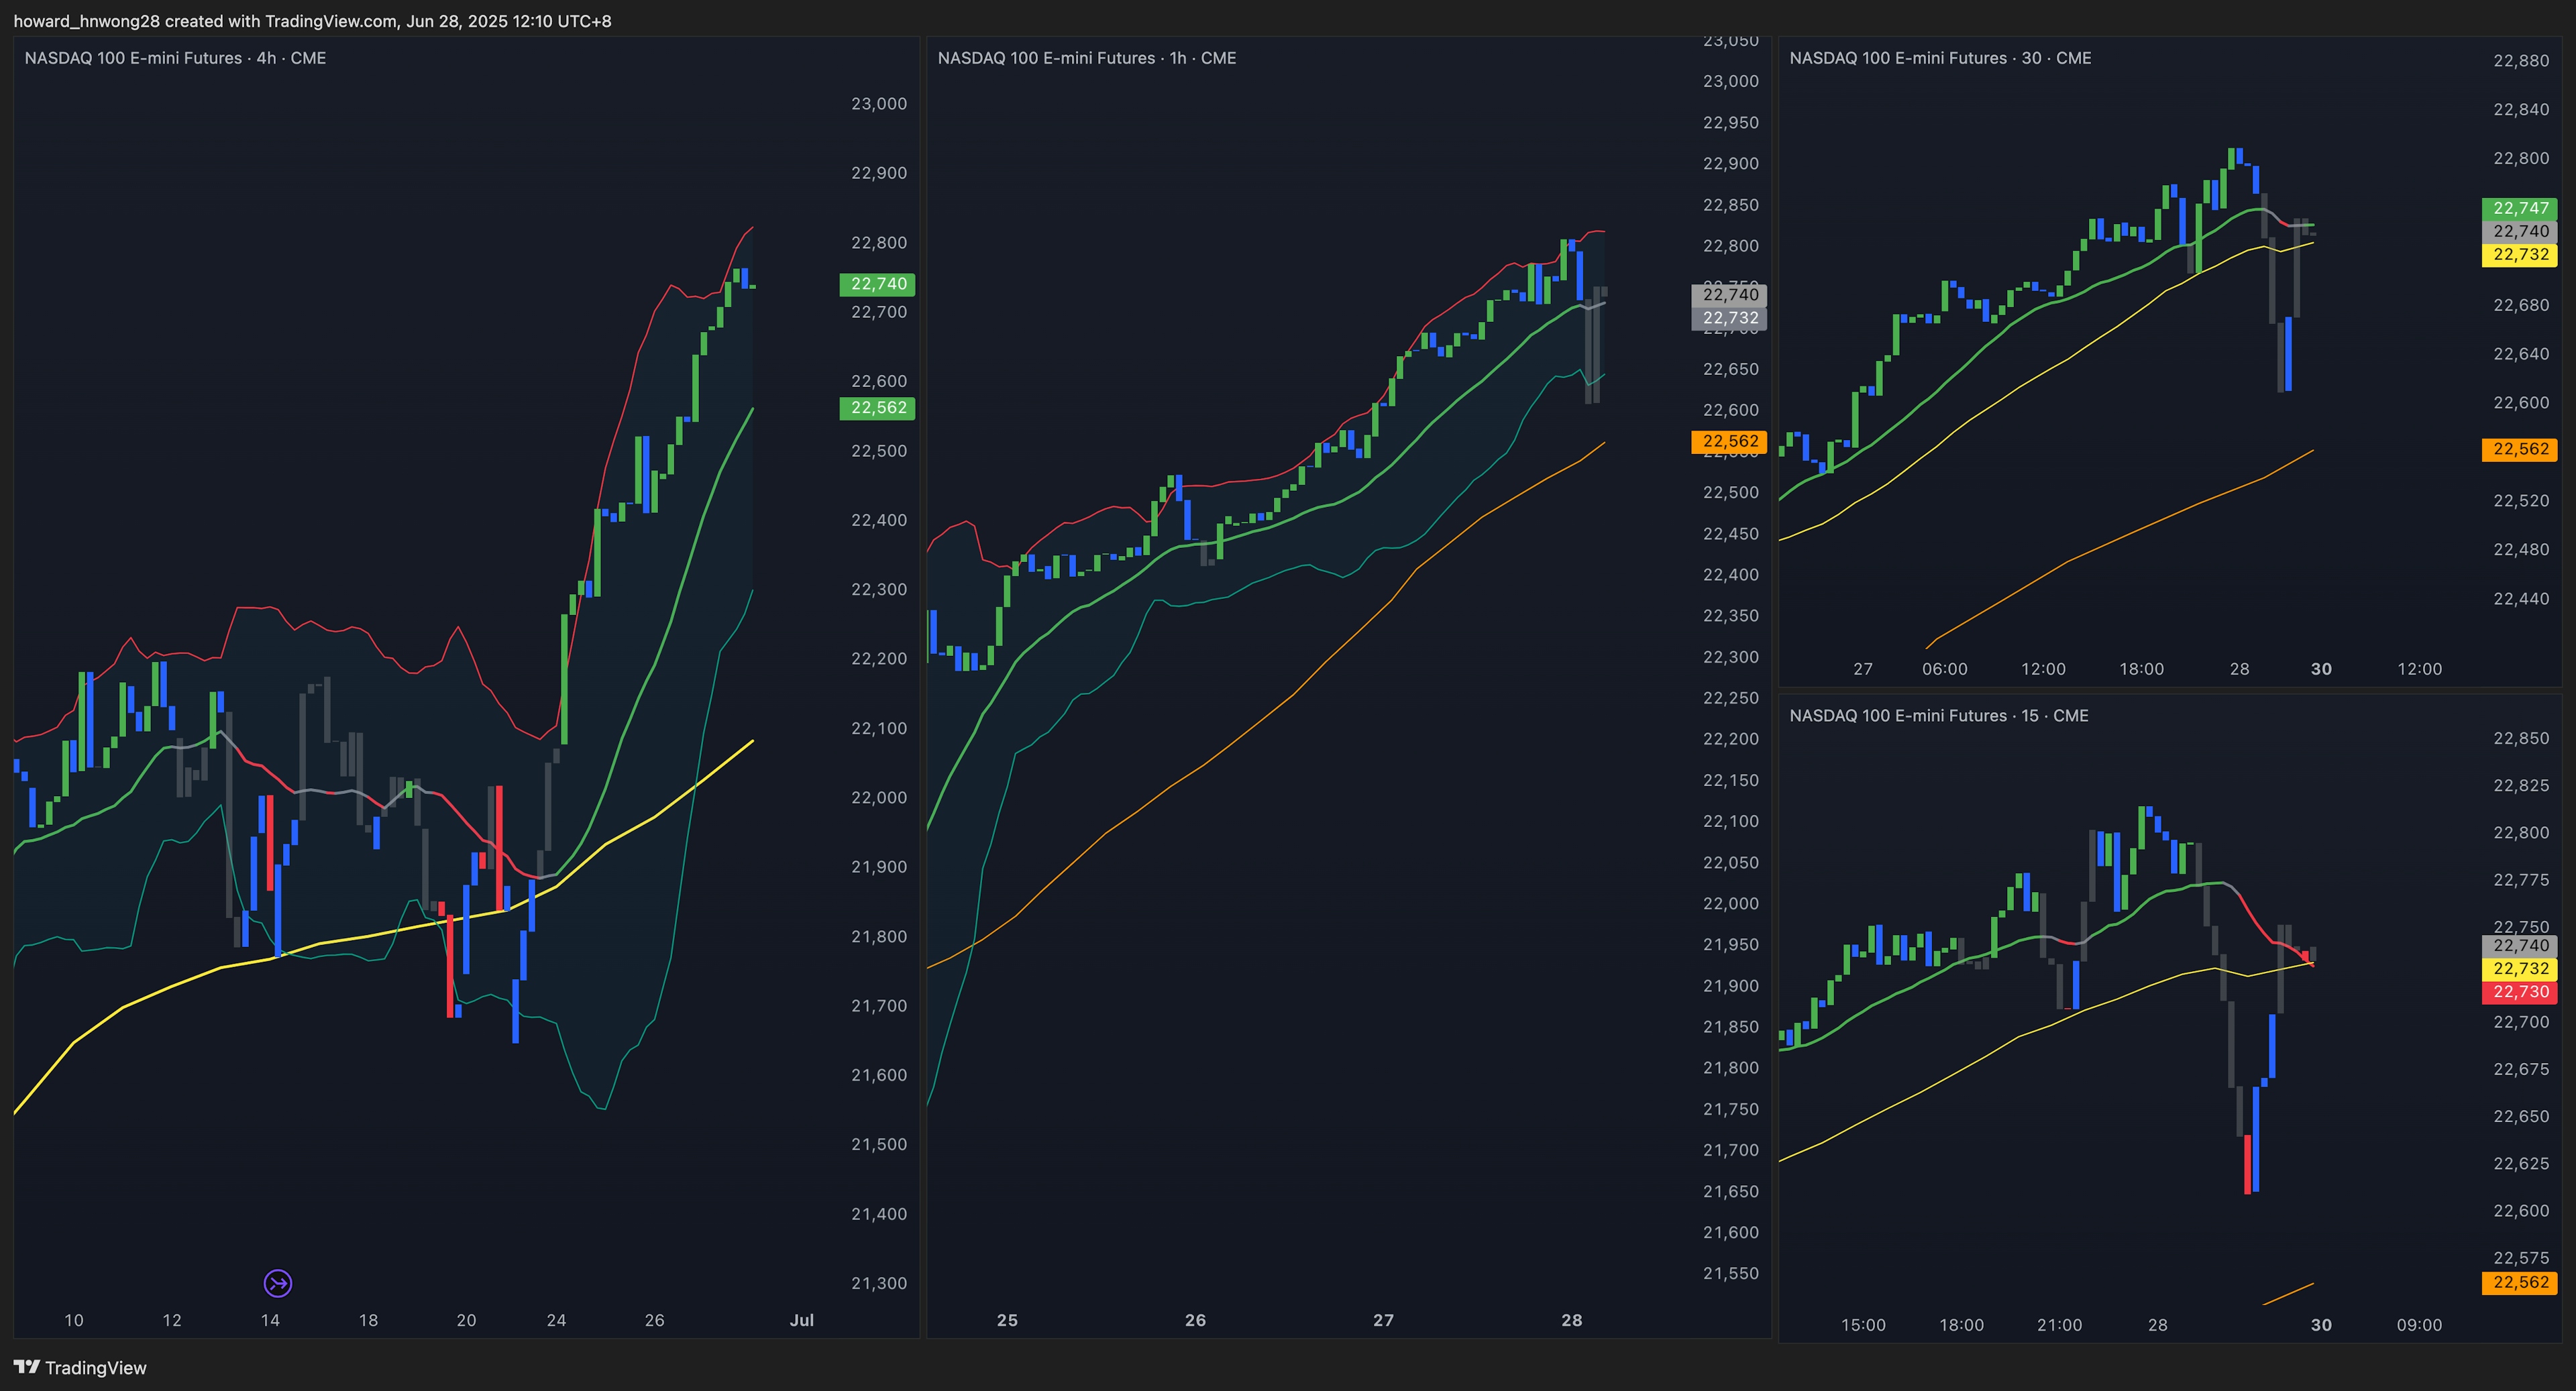Click the '28' date label on the 1h chart

tap(1572, 1320)
